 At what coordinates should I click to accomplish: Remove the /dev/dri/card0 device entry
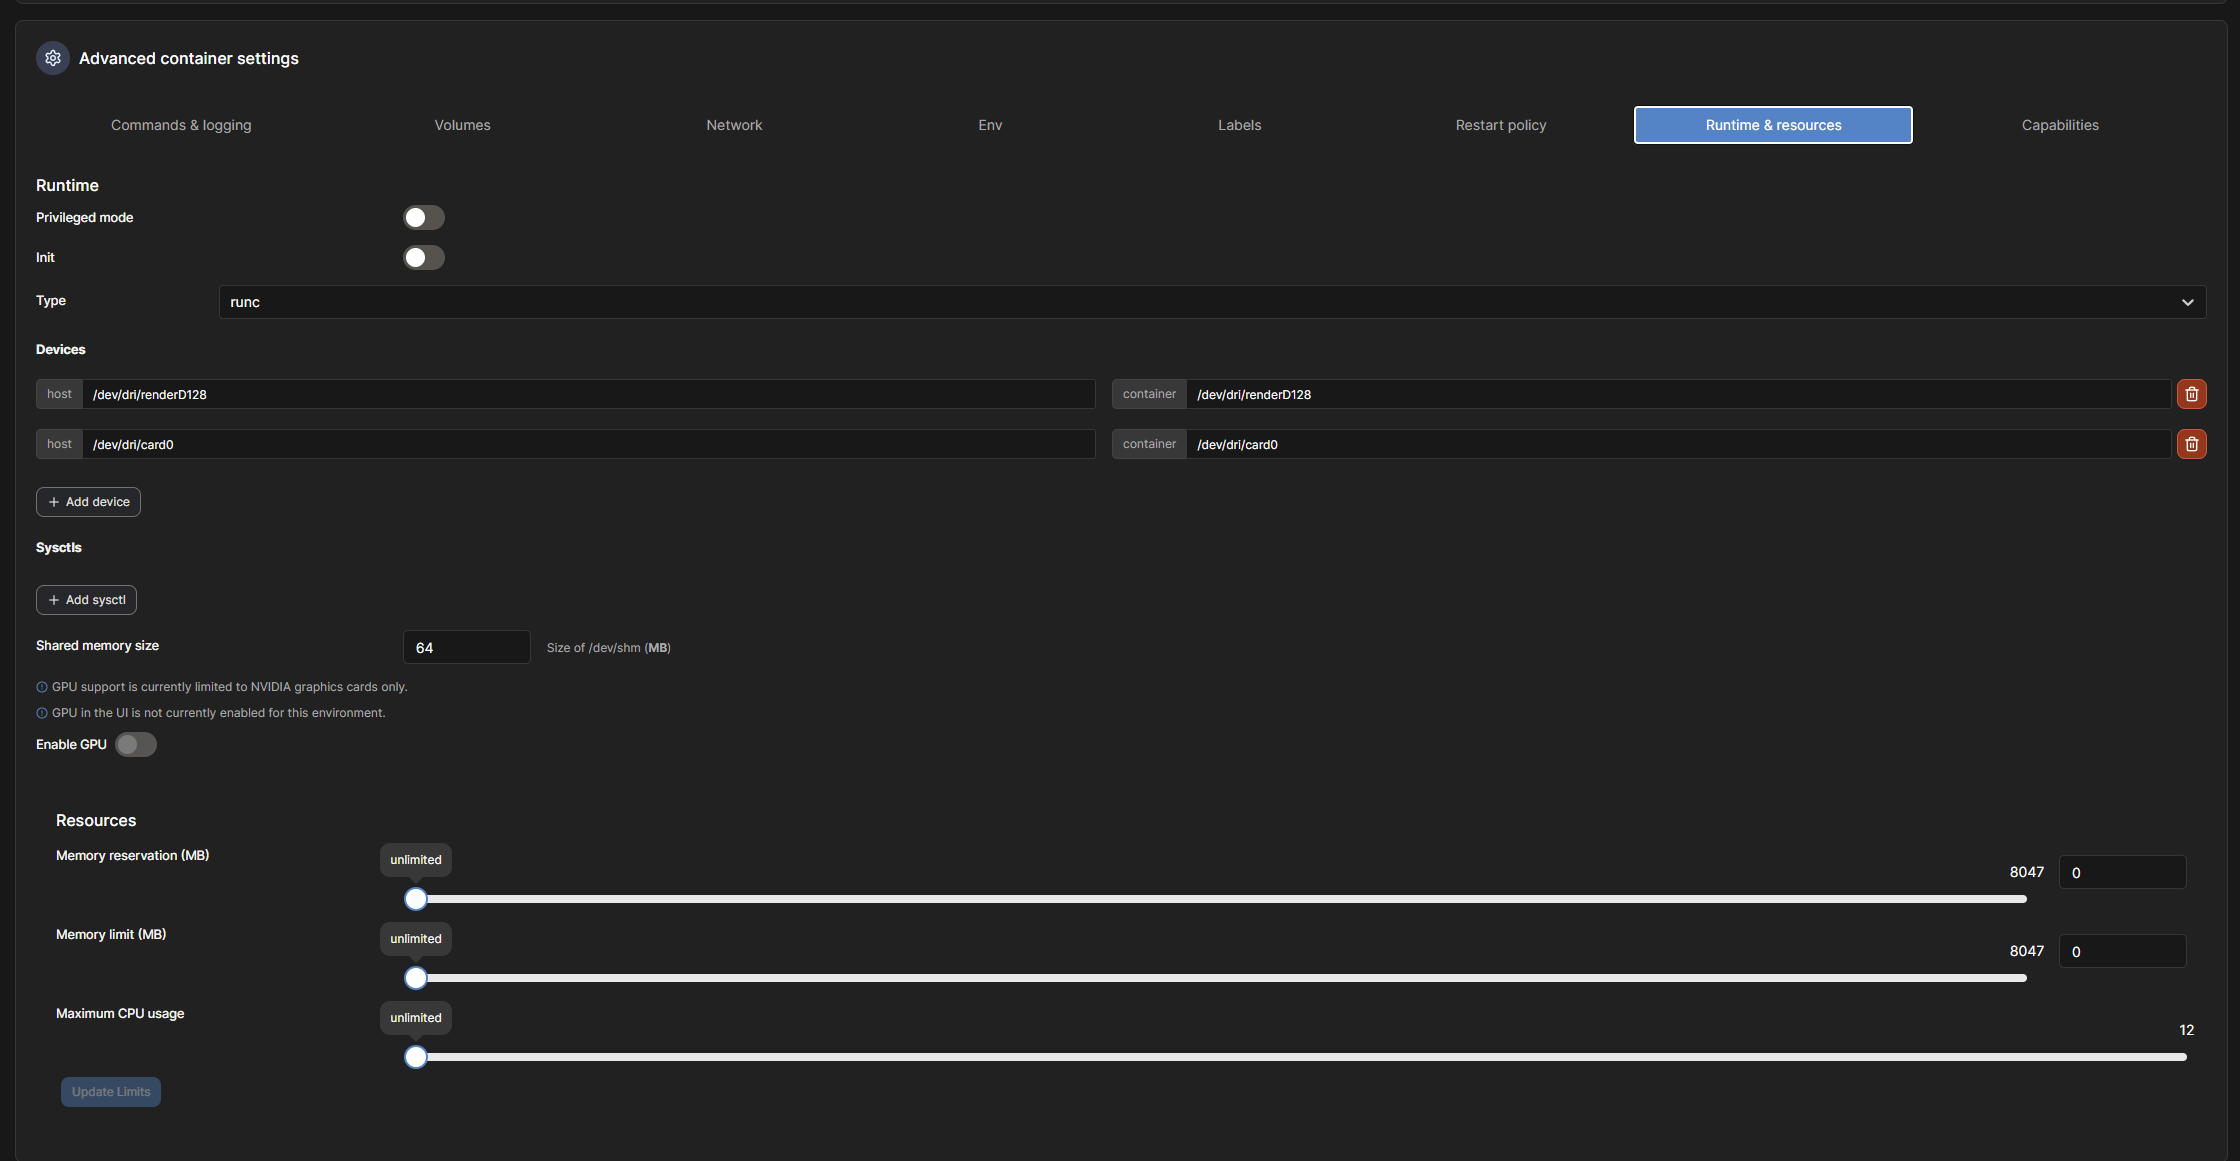2191,444
